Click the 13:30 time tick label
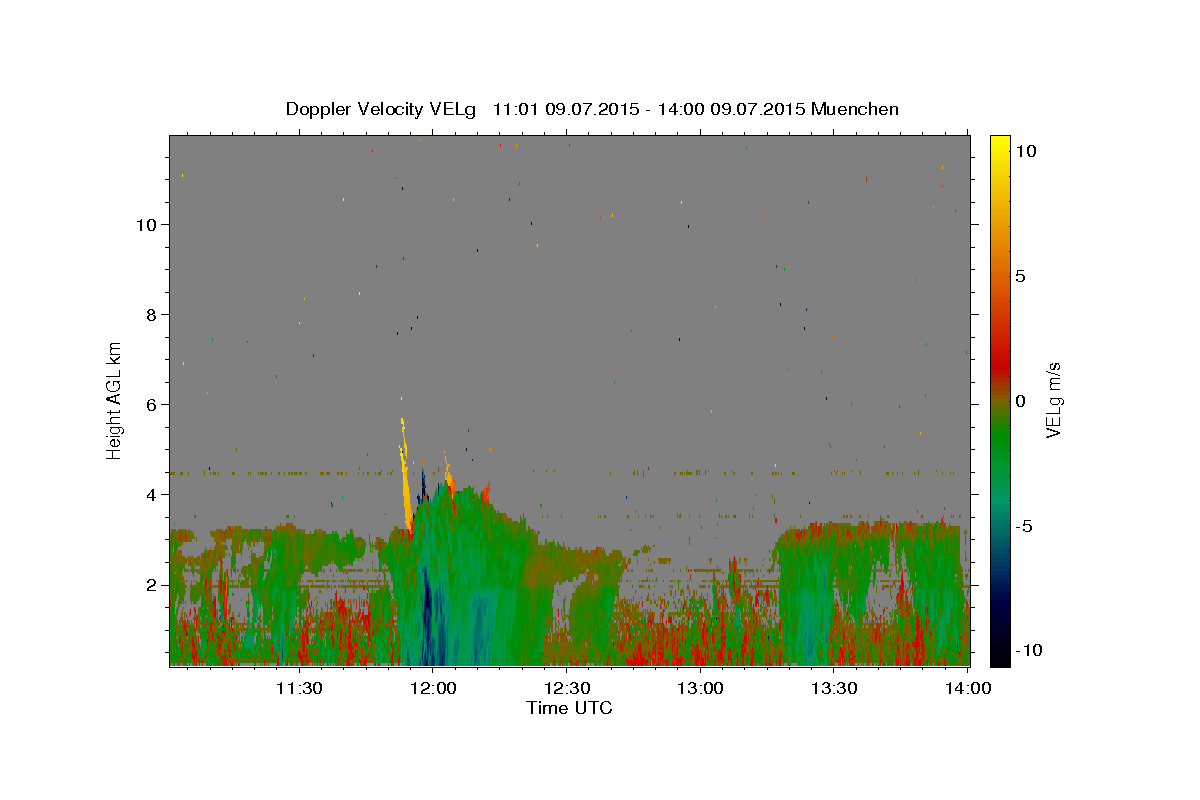The image size is (1200, 800). [x=834, y=688]
